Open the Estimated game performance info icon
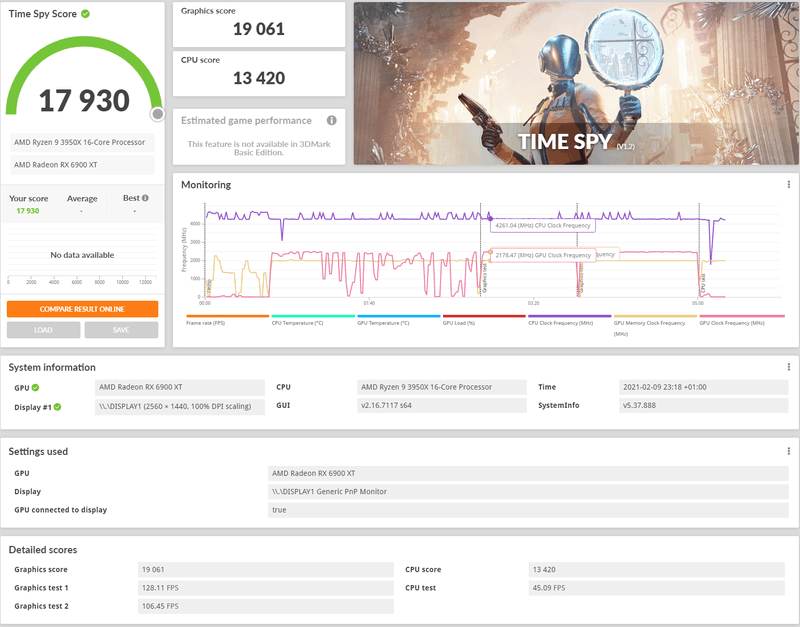This screenshot has width=800, height=627. click(x=332, y=120)
